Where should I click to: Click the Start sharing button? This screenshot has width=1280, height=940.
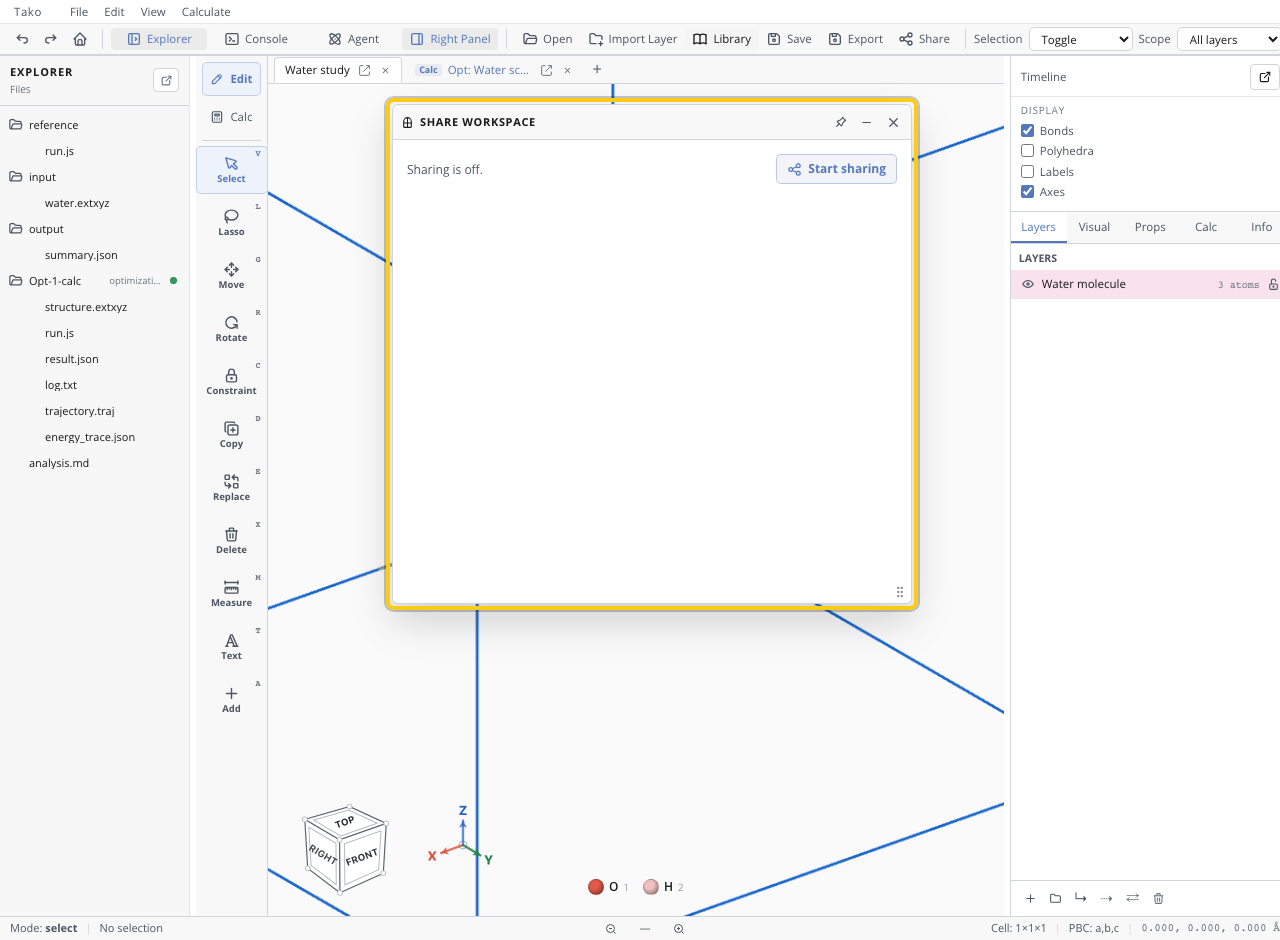pos(836,169)
